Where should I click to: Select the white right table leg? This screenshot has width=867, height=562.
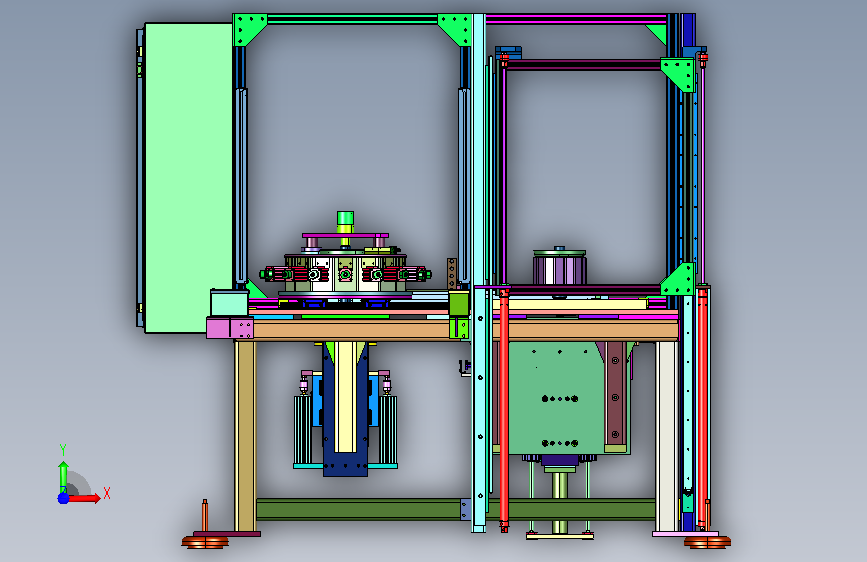tap(667, 436)
